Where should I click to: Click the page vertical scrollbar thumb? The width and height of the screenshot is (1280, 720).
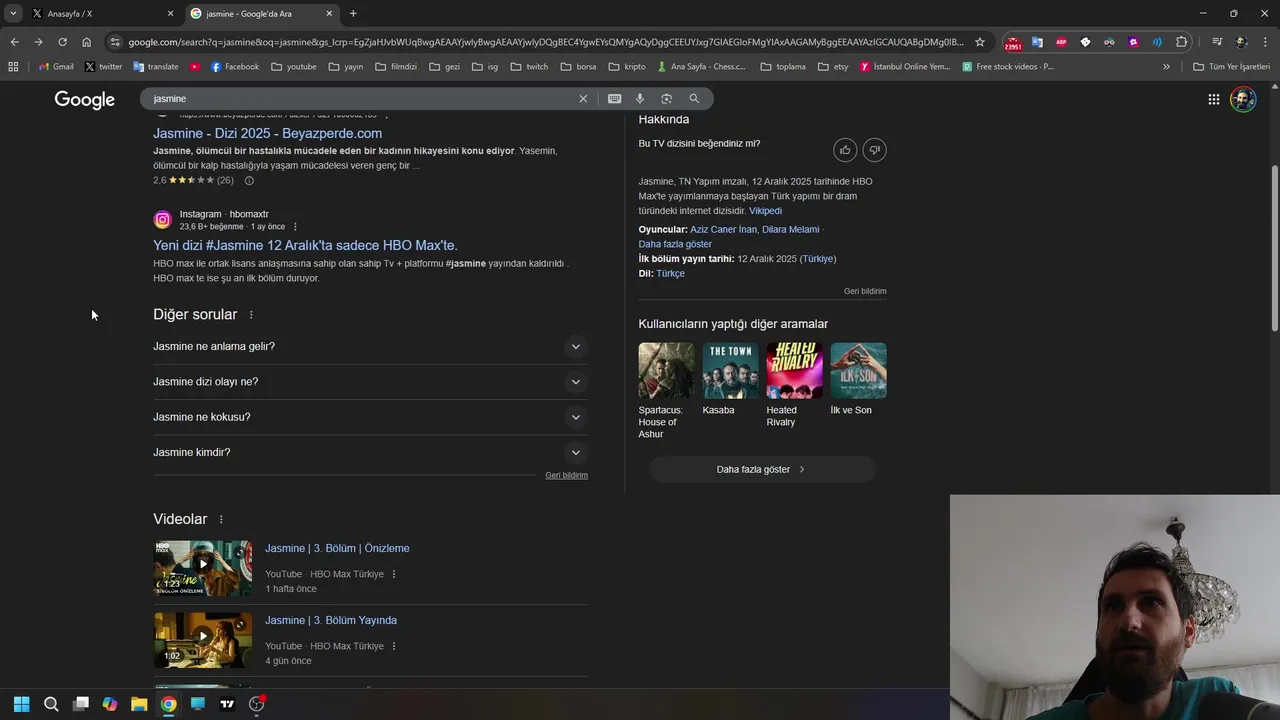click(1274, 247)
